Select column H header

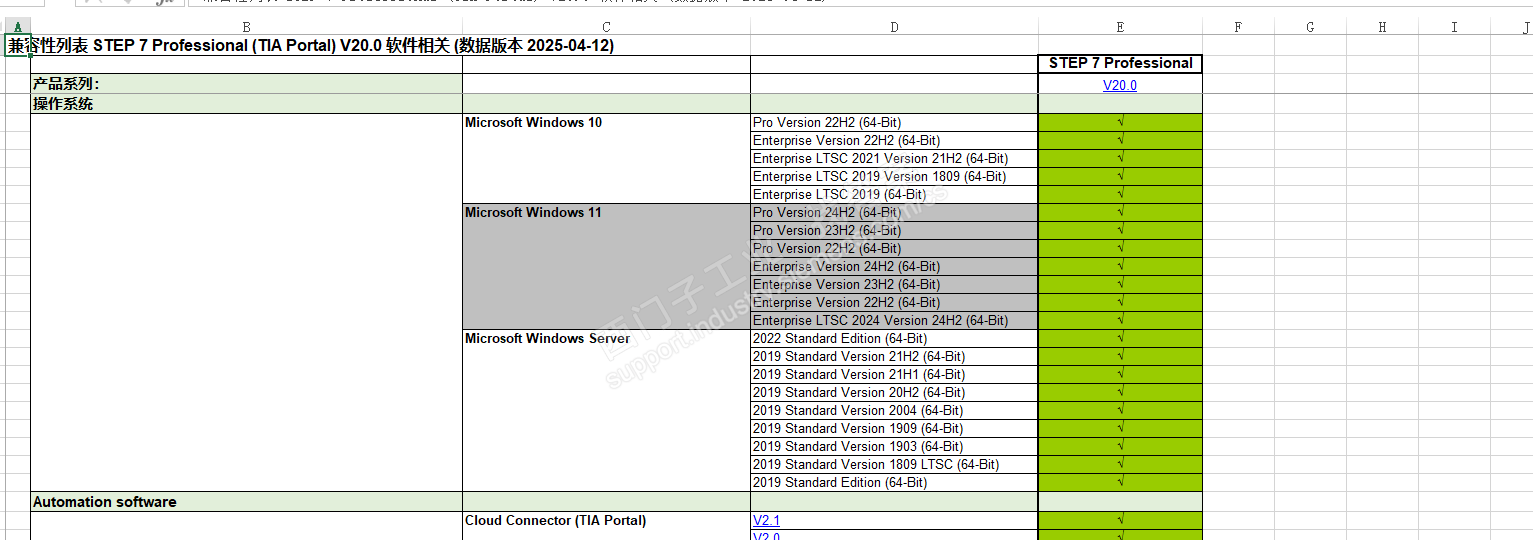tap(1382, 27)
